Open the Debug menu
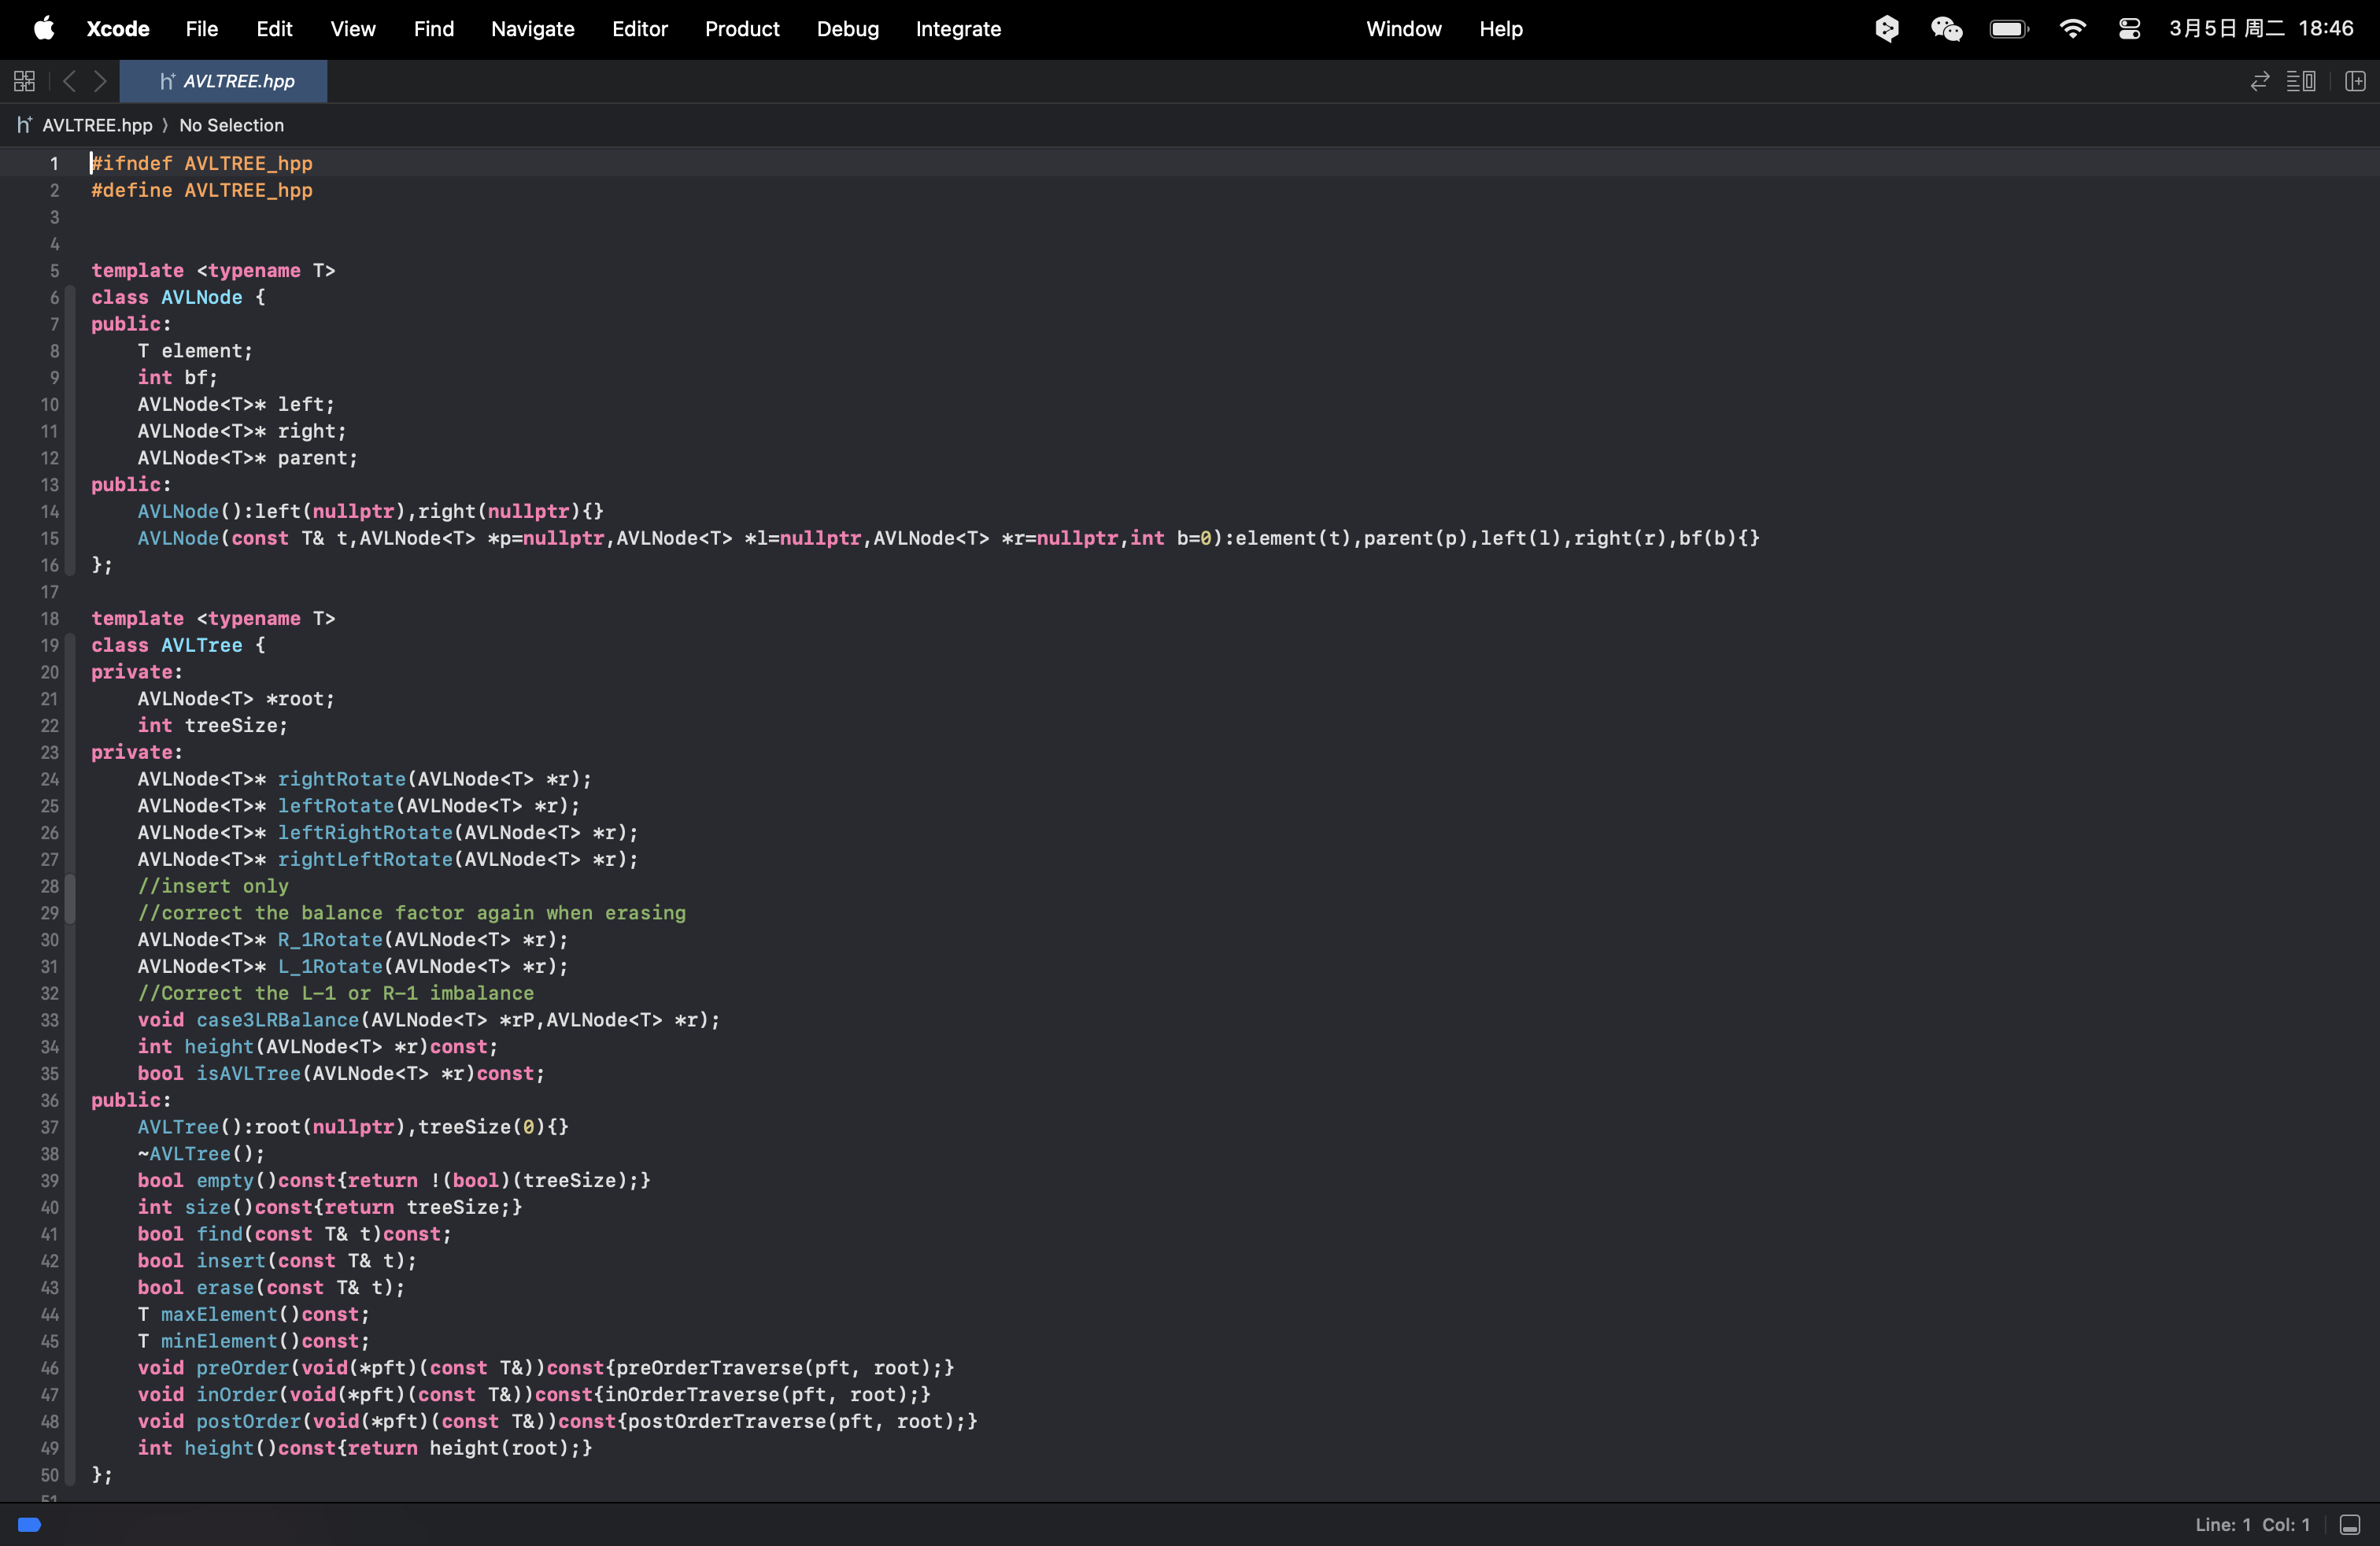The width and height of the screenshot is (2380, 1546). coord(848,29)
